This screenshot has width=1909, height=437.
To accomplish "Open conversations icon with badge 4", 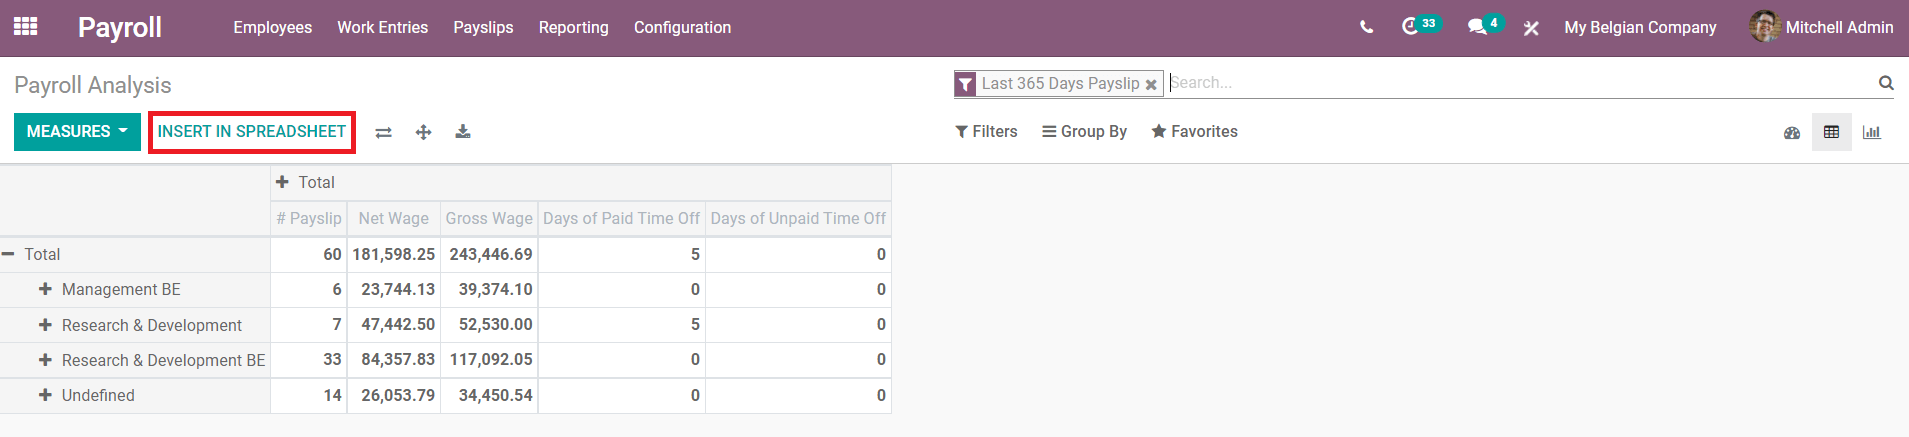I will 1484,26.
